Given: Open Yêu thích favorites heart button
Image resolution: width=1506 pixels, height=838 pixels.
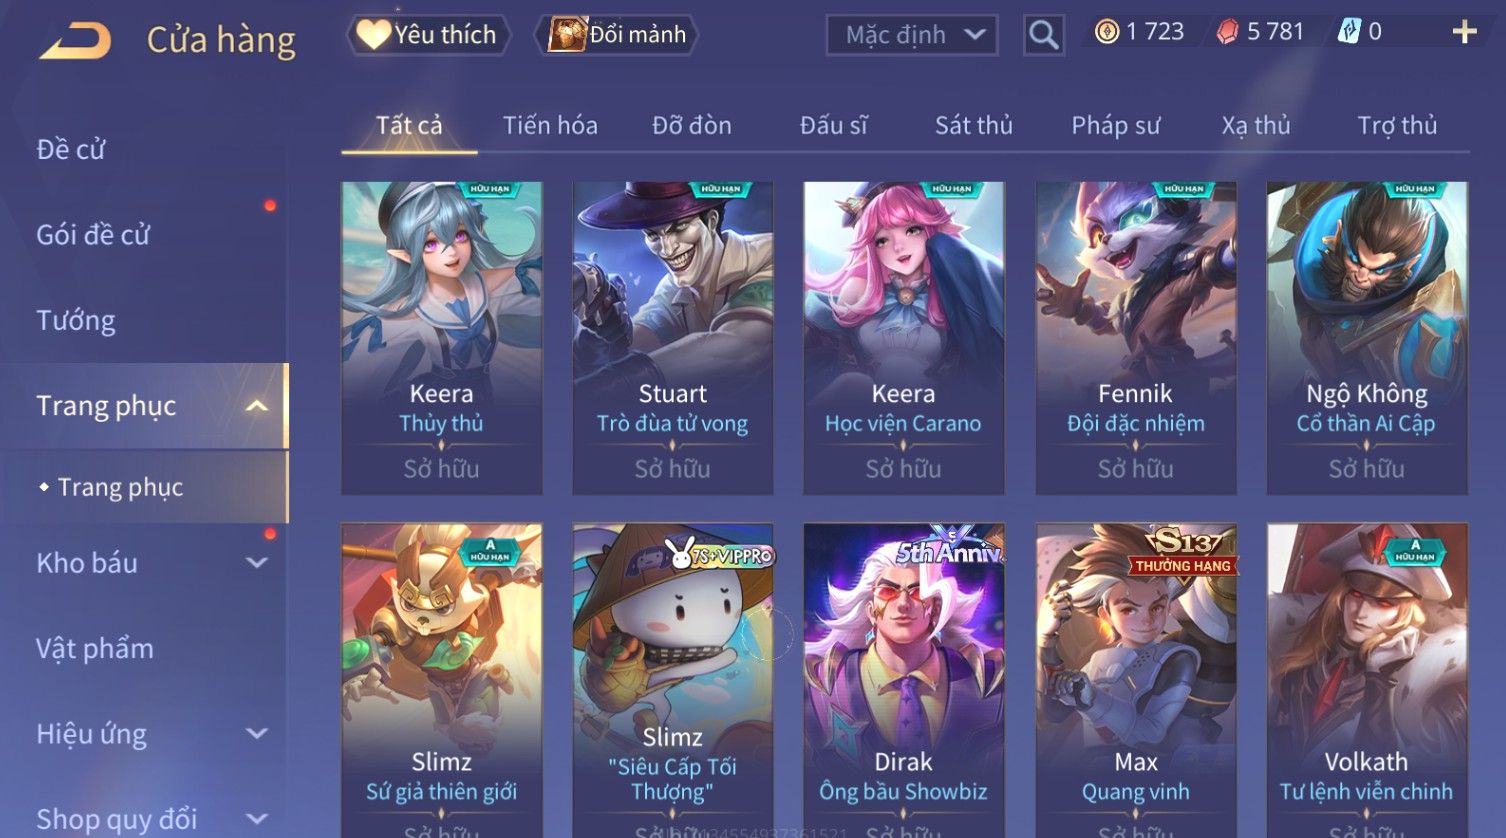Looking at the screenshot, I should (428, 35).
